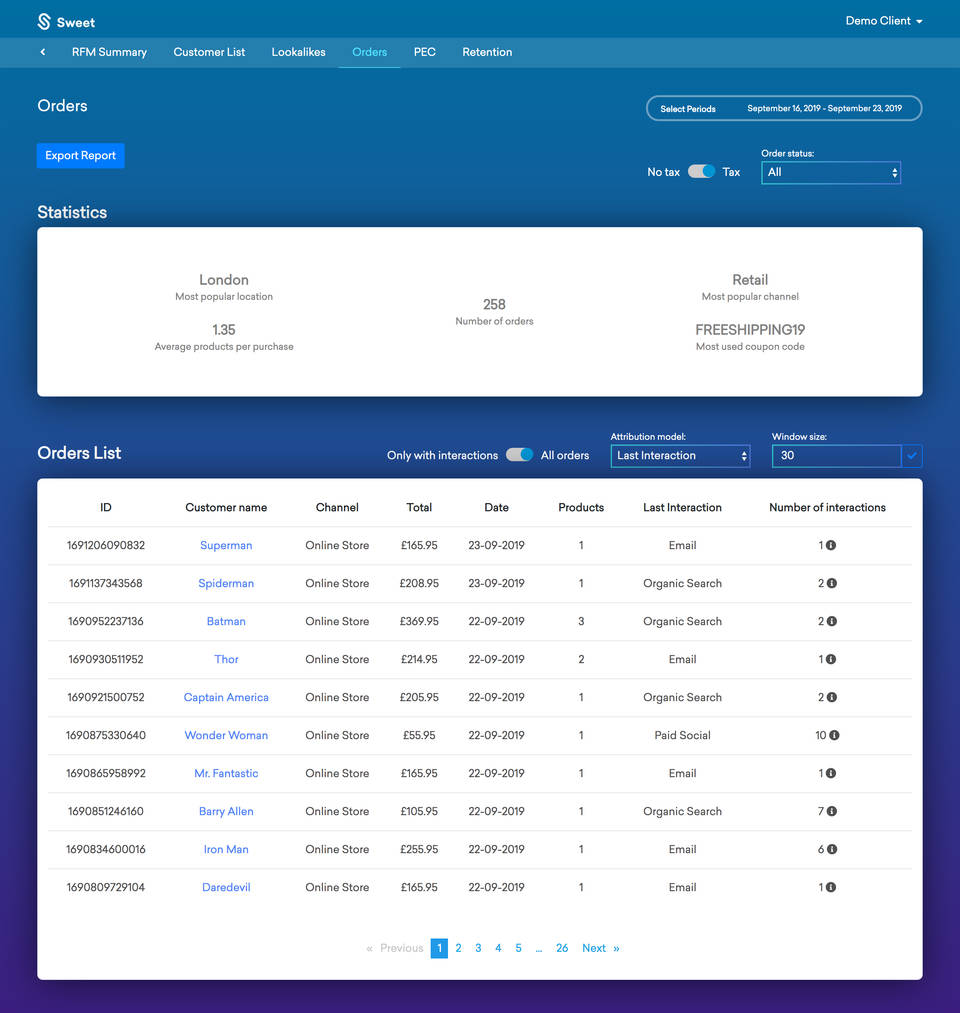
Task: Open the Order status dropdown
Action: tap(831, 172)
